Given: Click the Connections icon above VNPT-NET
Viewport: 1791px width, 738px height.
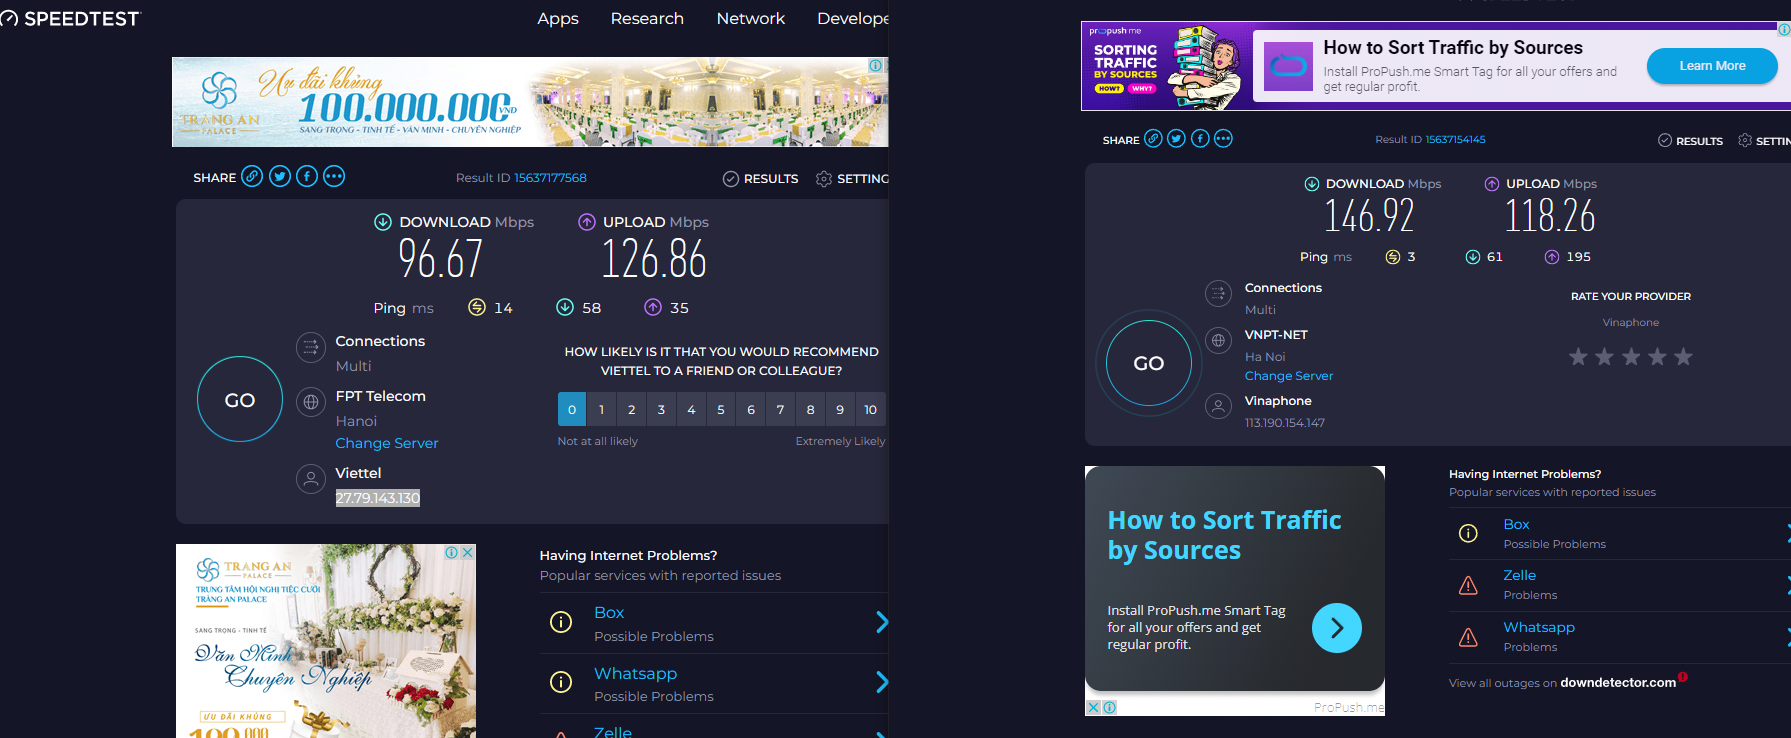Looking at the screenshot, I should click(1218, 293).
